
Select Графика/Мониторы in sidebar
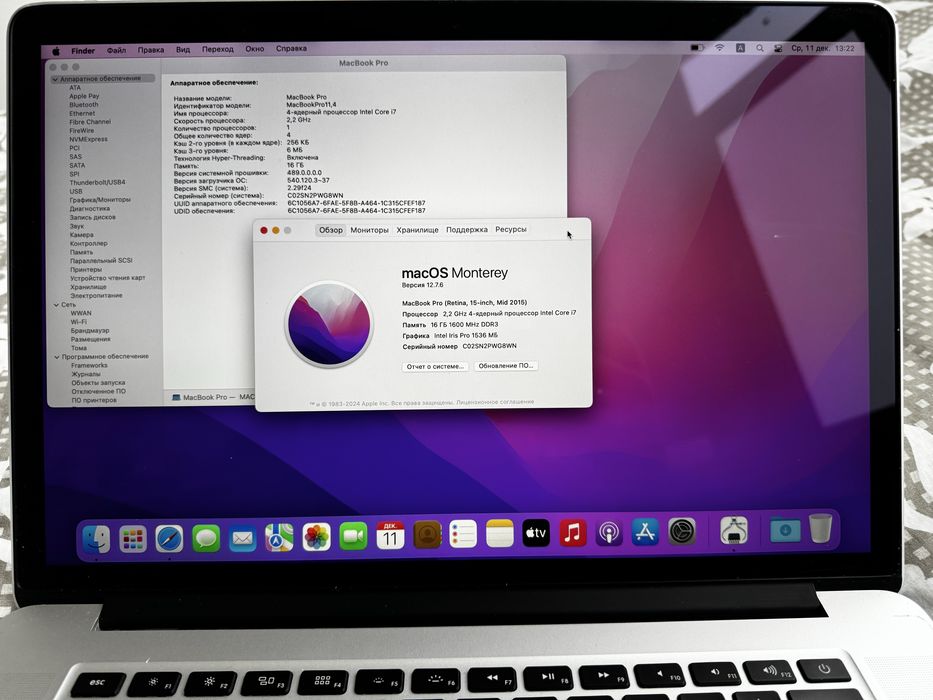pos(100,200)
